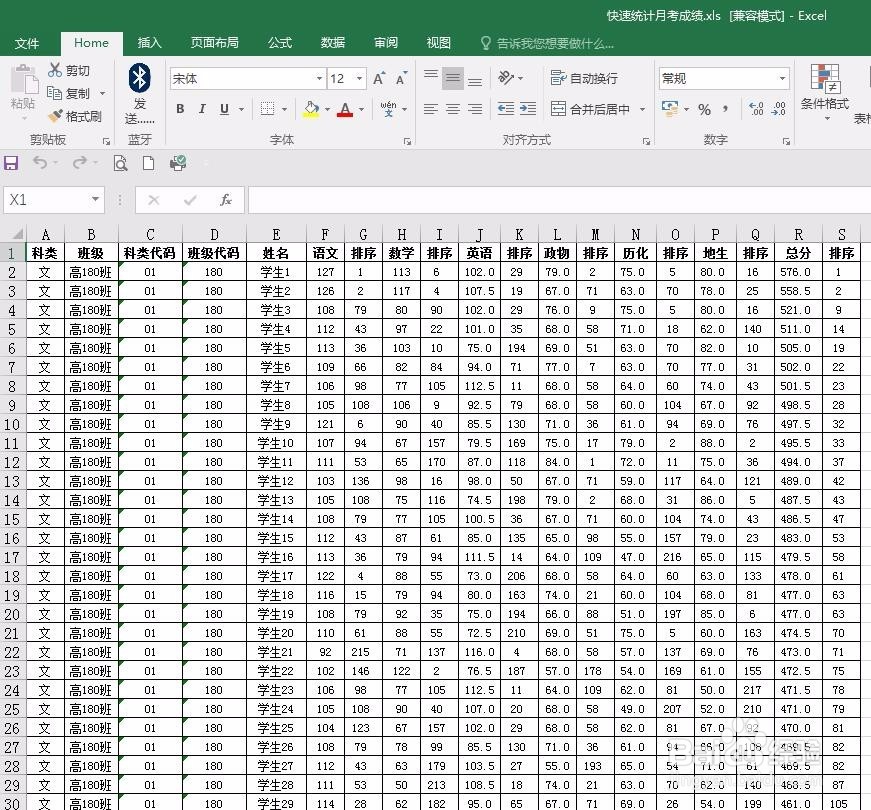Viewport: 871px width, 810px height.
Task: Select all cells corner button
Action: point(13,234)
